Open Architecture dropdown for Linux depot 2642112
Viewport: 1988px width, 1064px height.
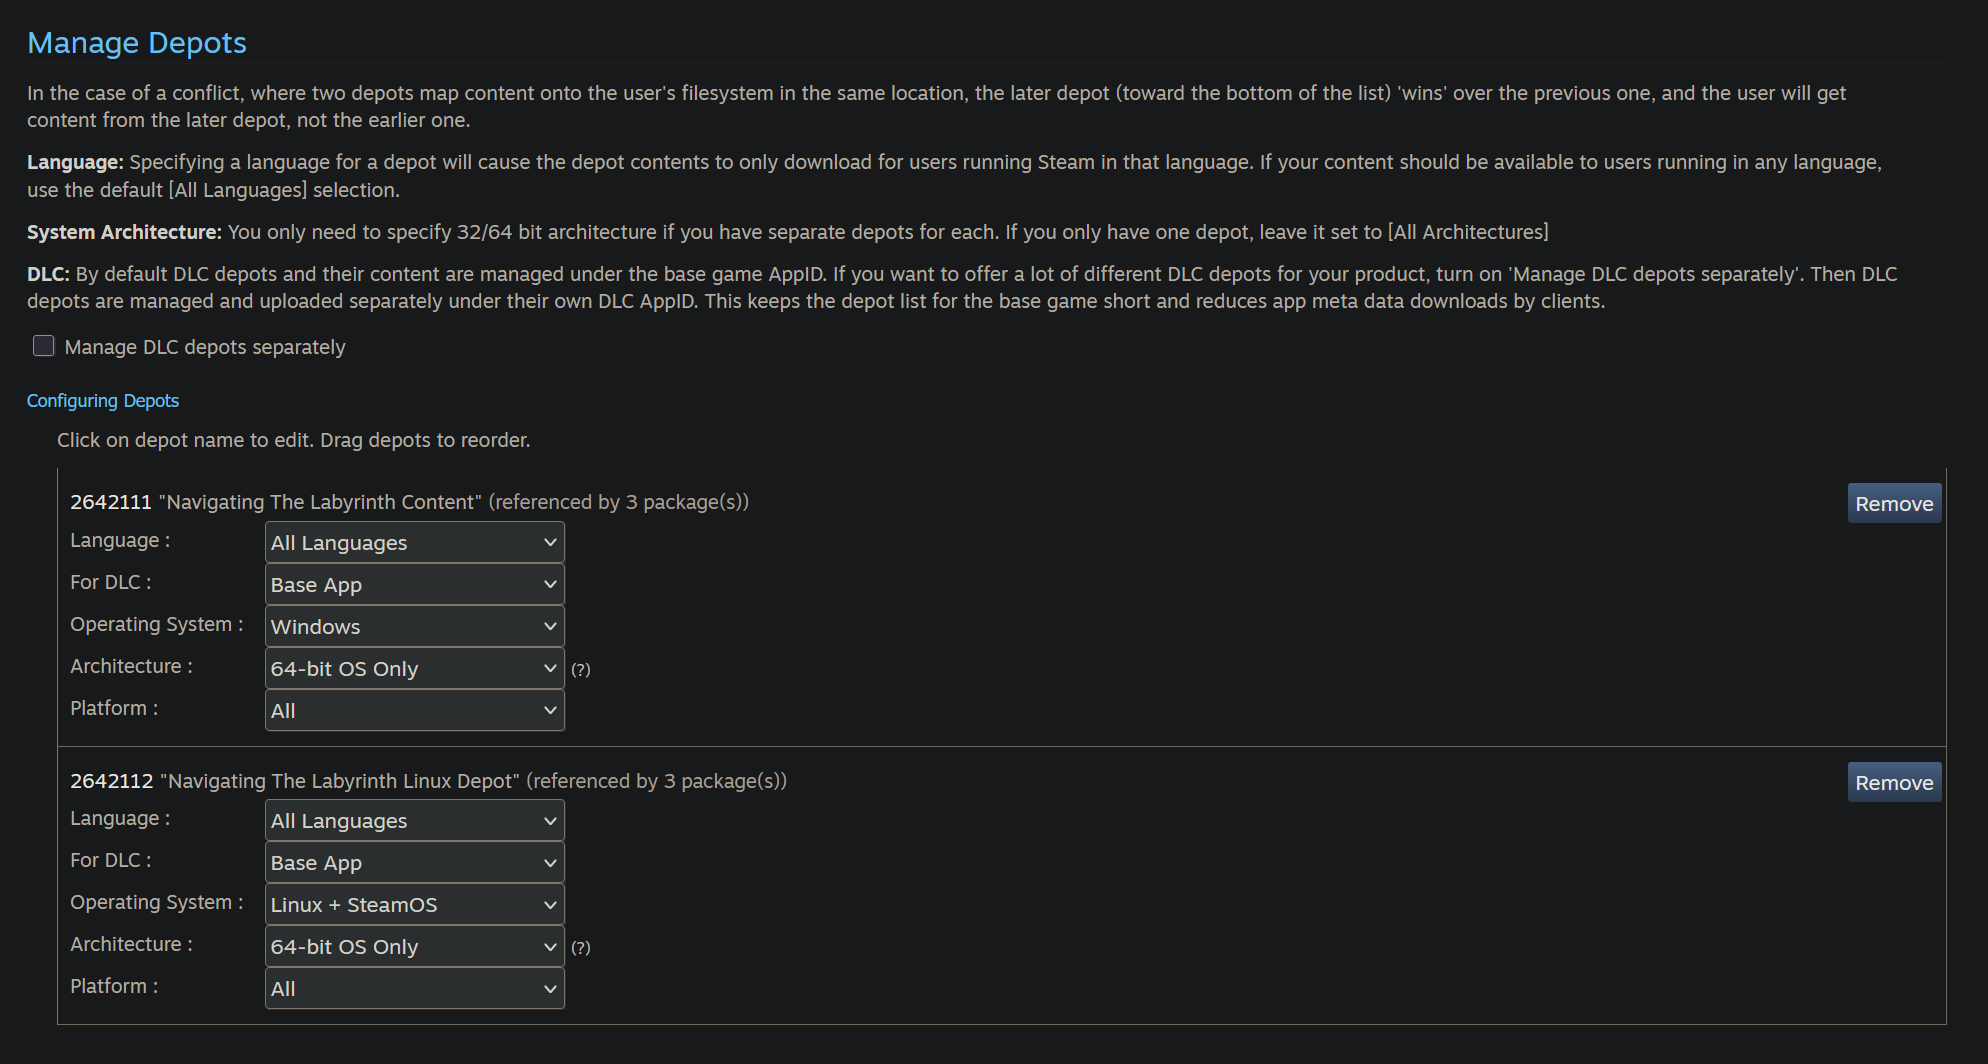click(x=414, y=947)
